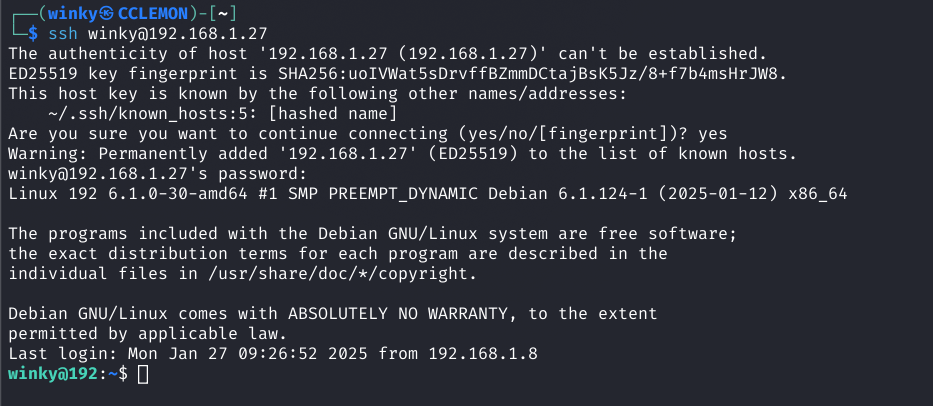The height and width of the screenshot is (406, 933).
Task: Click the block cursor after the remote prompt
Action: pos(144,374)
